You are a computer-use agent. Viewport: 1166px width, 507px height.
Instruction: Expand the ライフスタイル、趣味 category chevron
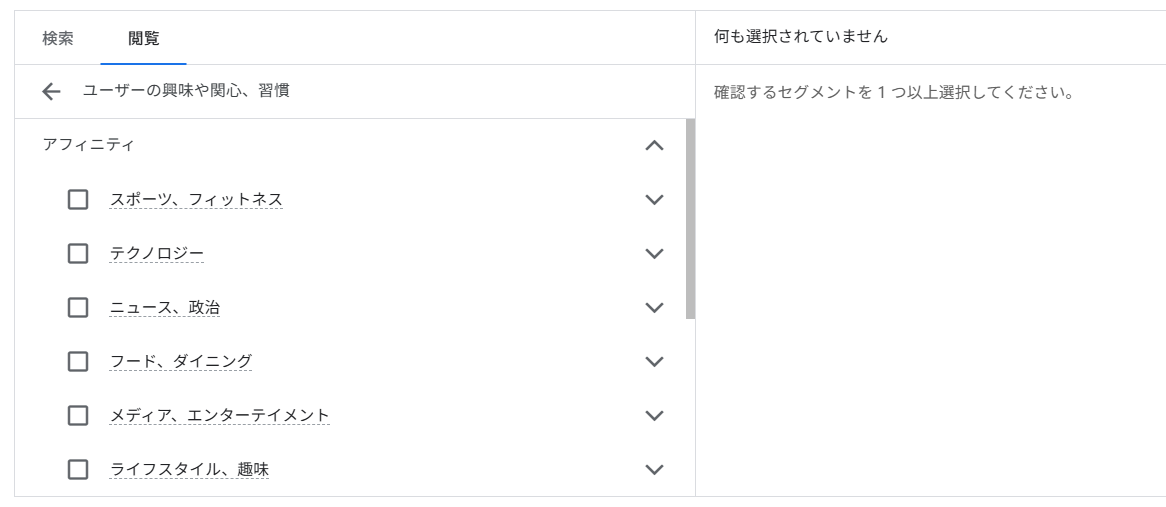[x=654, y=469]
